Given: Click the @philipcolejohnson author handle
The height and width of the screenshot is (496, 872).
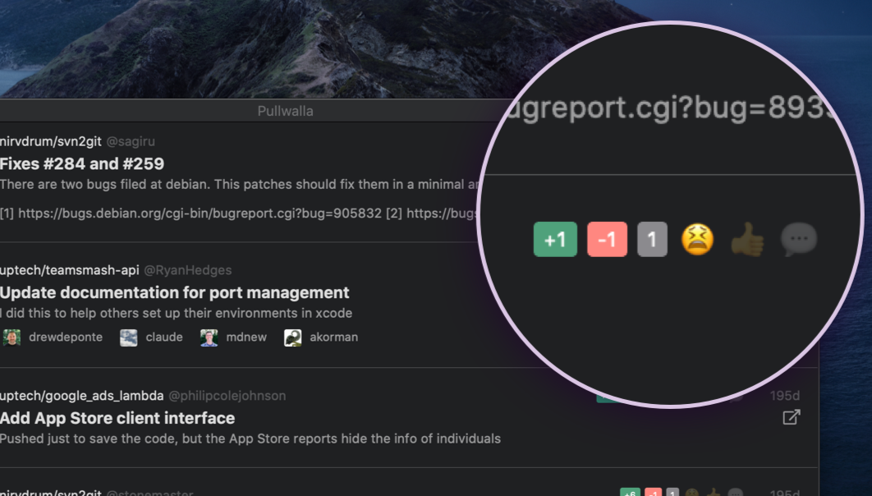Looking at the screenshot, I should pos(227,396).
